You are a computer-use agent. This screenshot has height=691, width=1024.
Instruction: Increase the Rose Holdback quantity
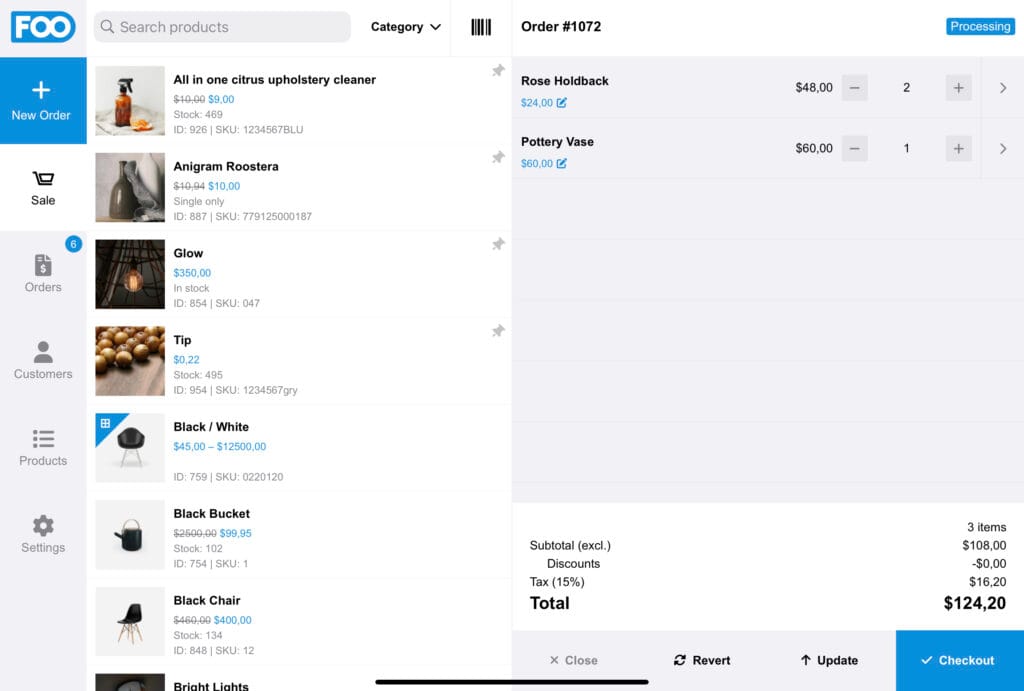958,88
